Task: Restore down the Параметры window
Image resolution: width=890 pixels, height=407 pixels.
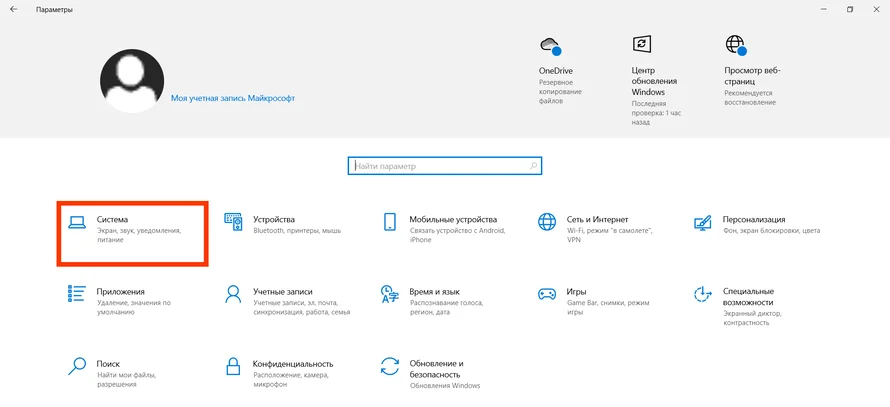Action: 850,10
